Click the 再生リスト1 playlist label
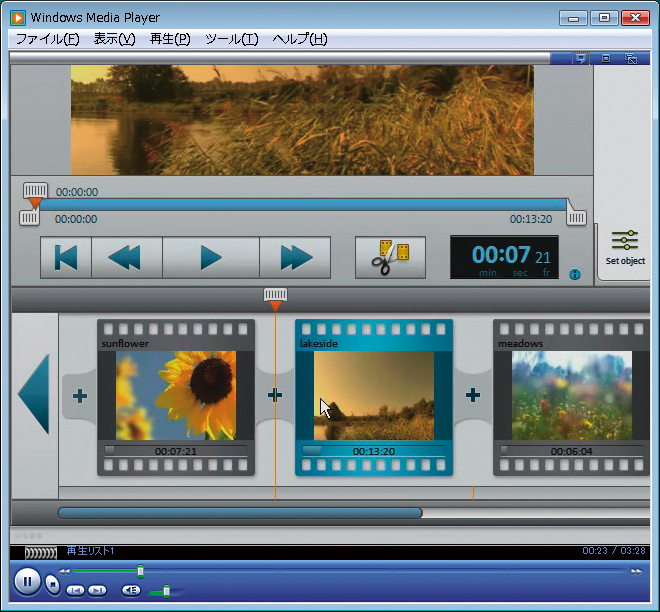The width and height of the screenshot is (660, 612). (90, 551)
